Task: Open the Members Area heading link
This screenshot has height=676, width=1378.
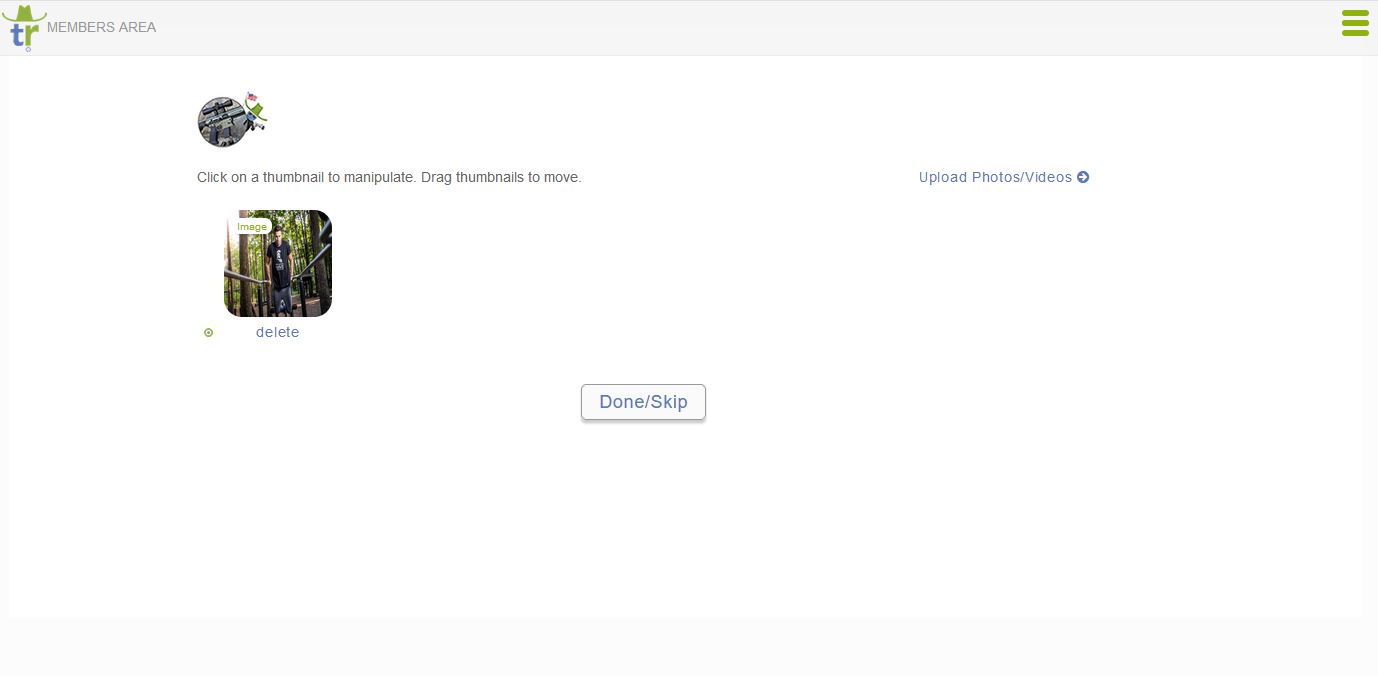Action: (101, 27)
